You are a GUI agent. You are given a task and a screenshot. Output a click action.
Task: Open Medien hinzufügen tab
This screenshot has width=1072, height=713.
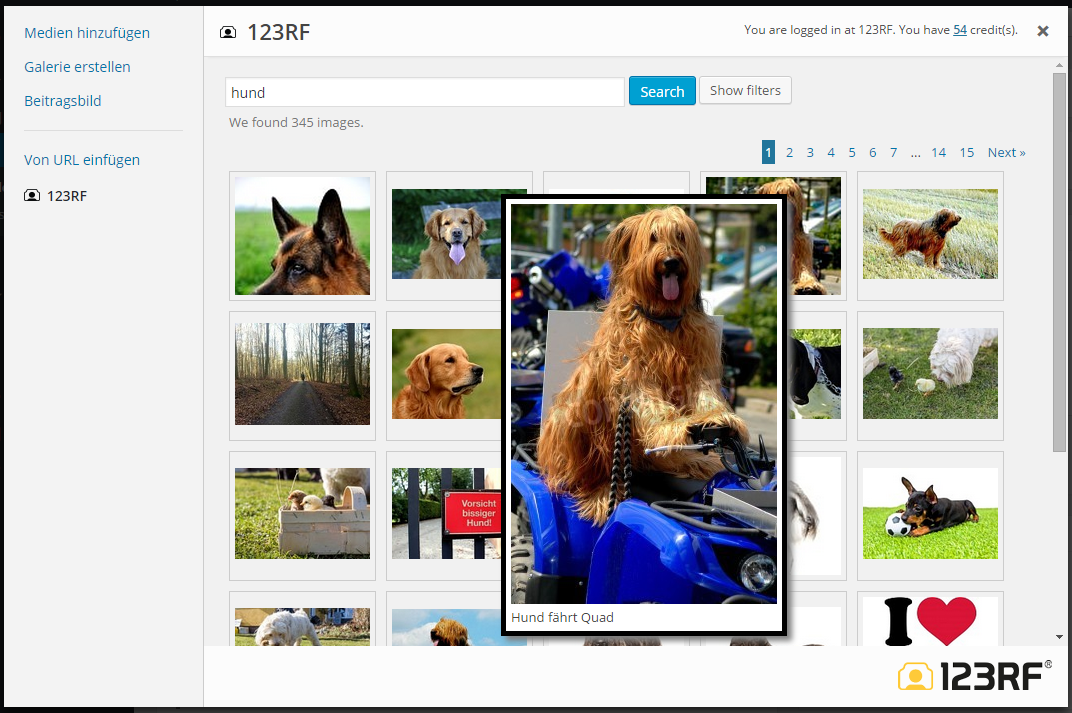tap(87, 33)
